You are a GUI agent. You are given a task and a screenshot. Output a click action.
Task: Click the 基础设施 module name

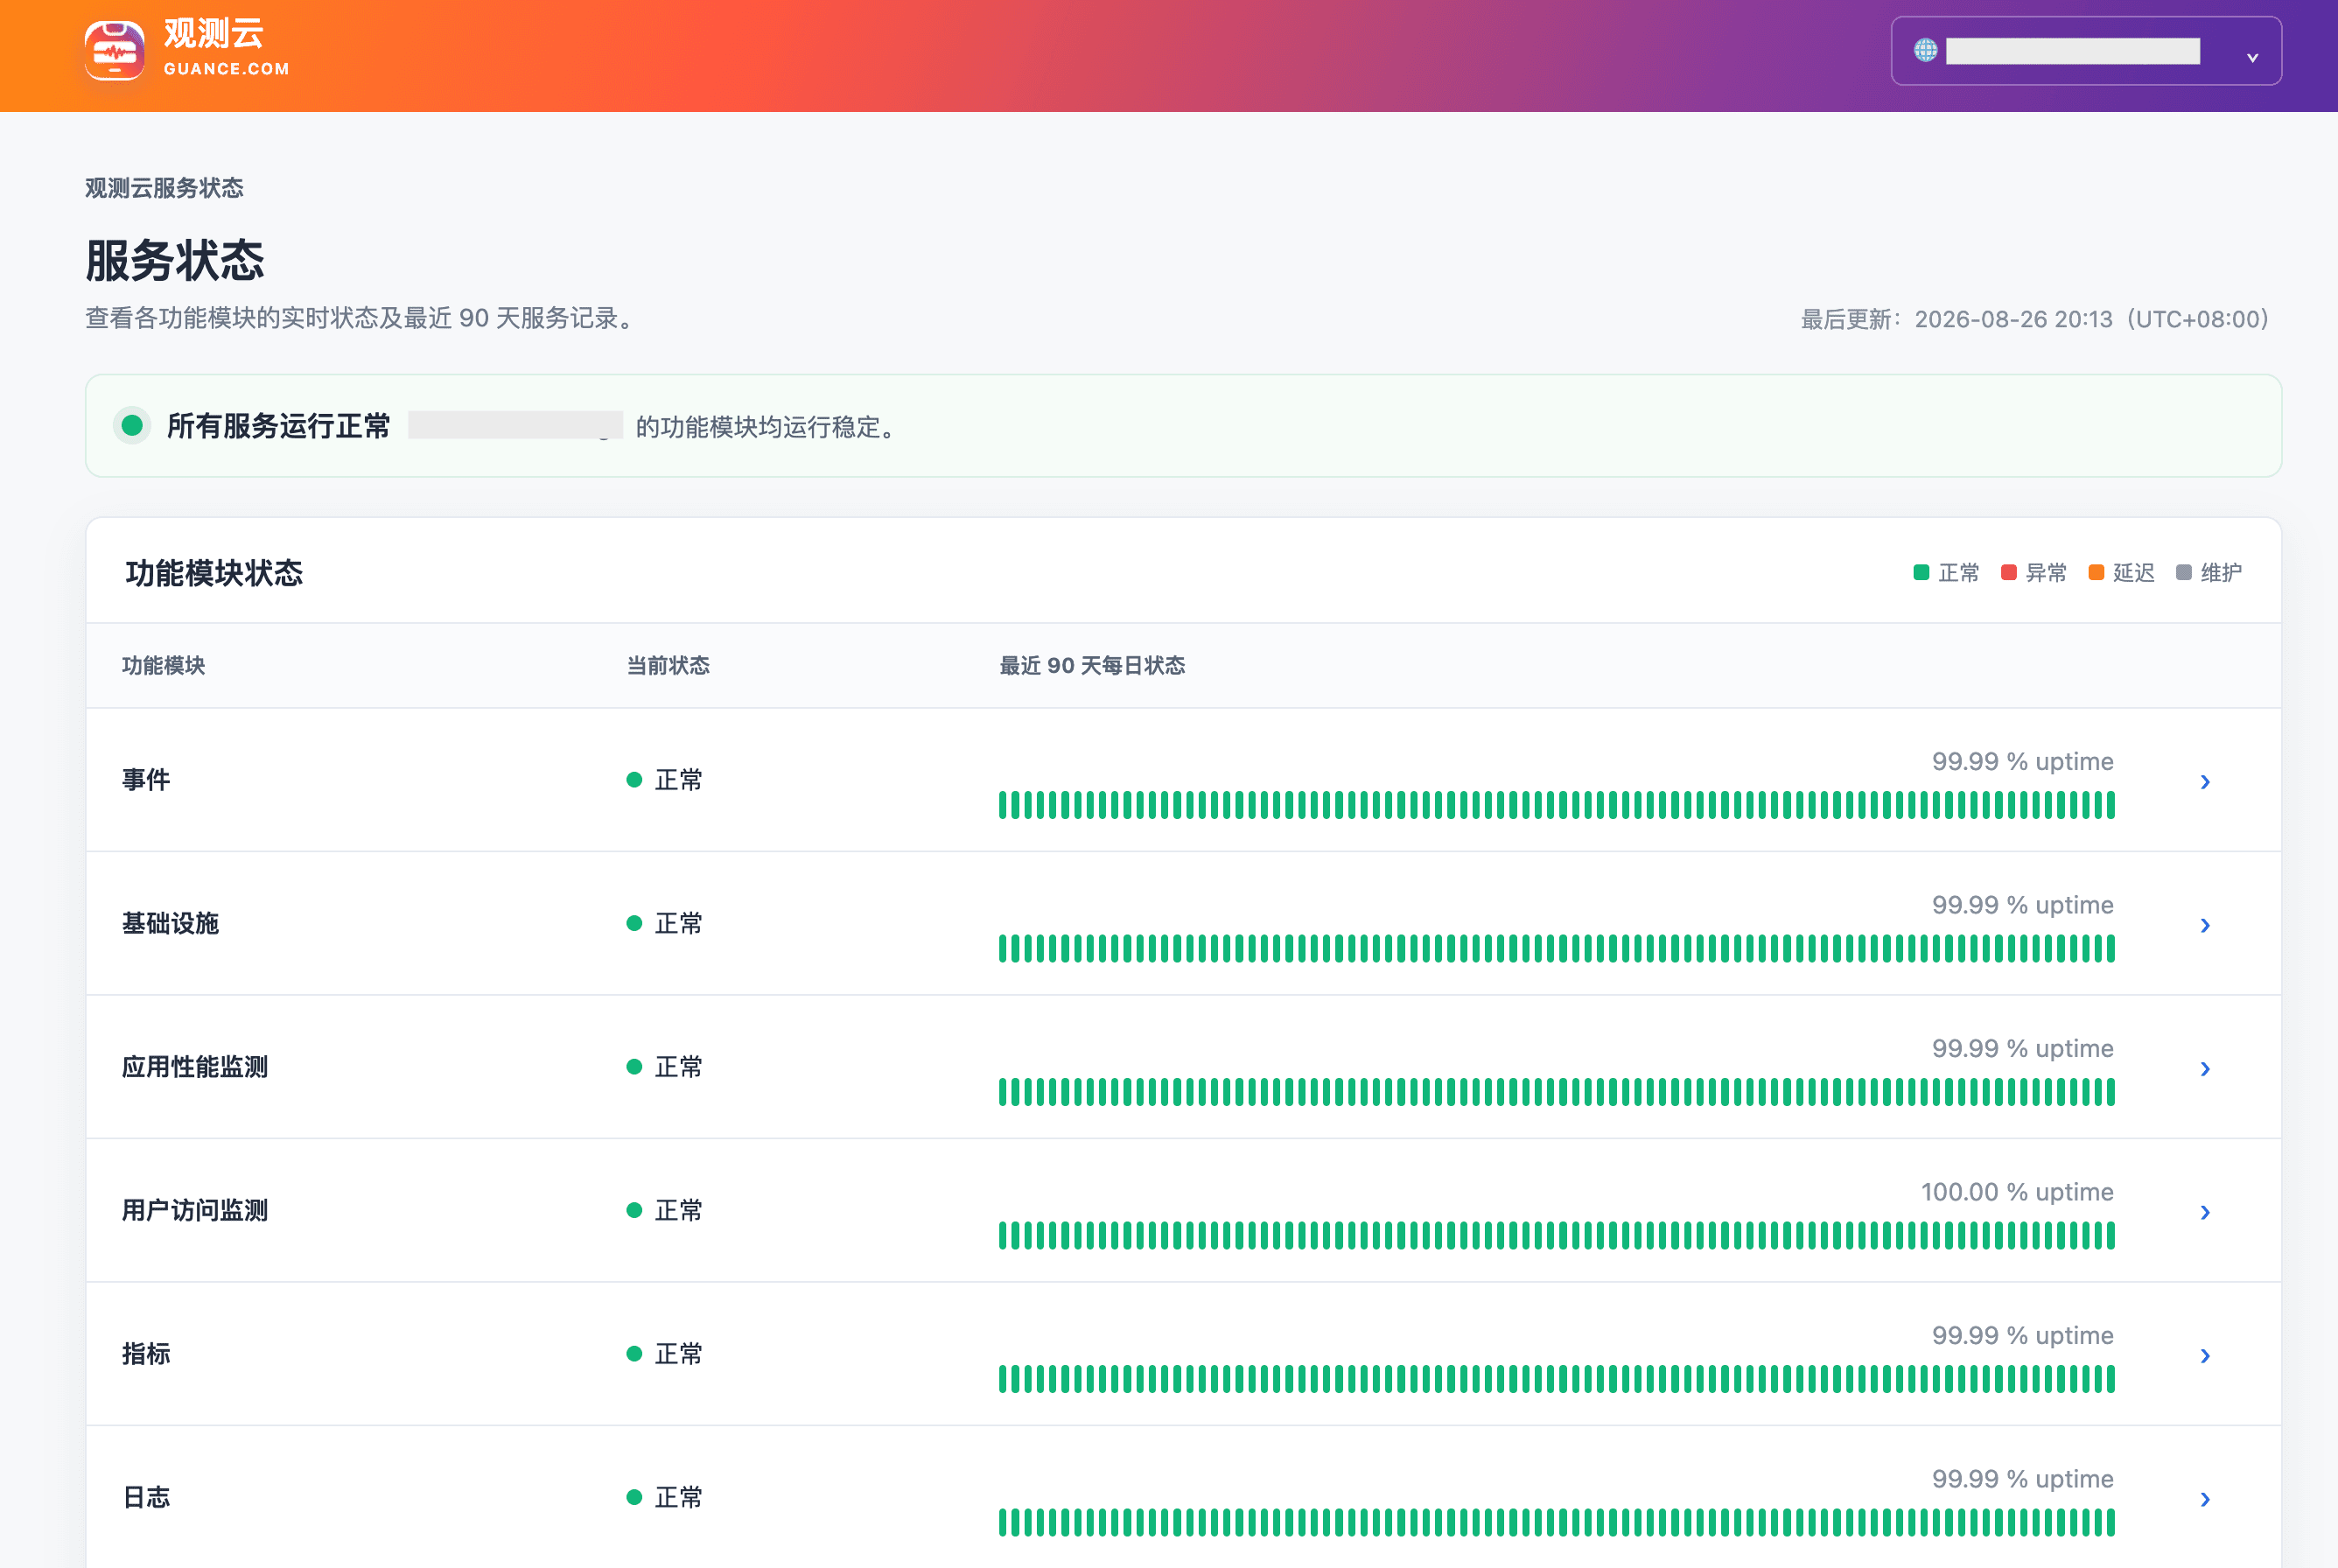(171, 923)
